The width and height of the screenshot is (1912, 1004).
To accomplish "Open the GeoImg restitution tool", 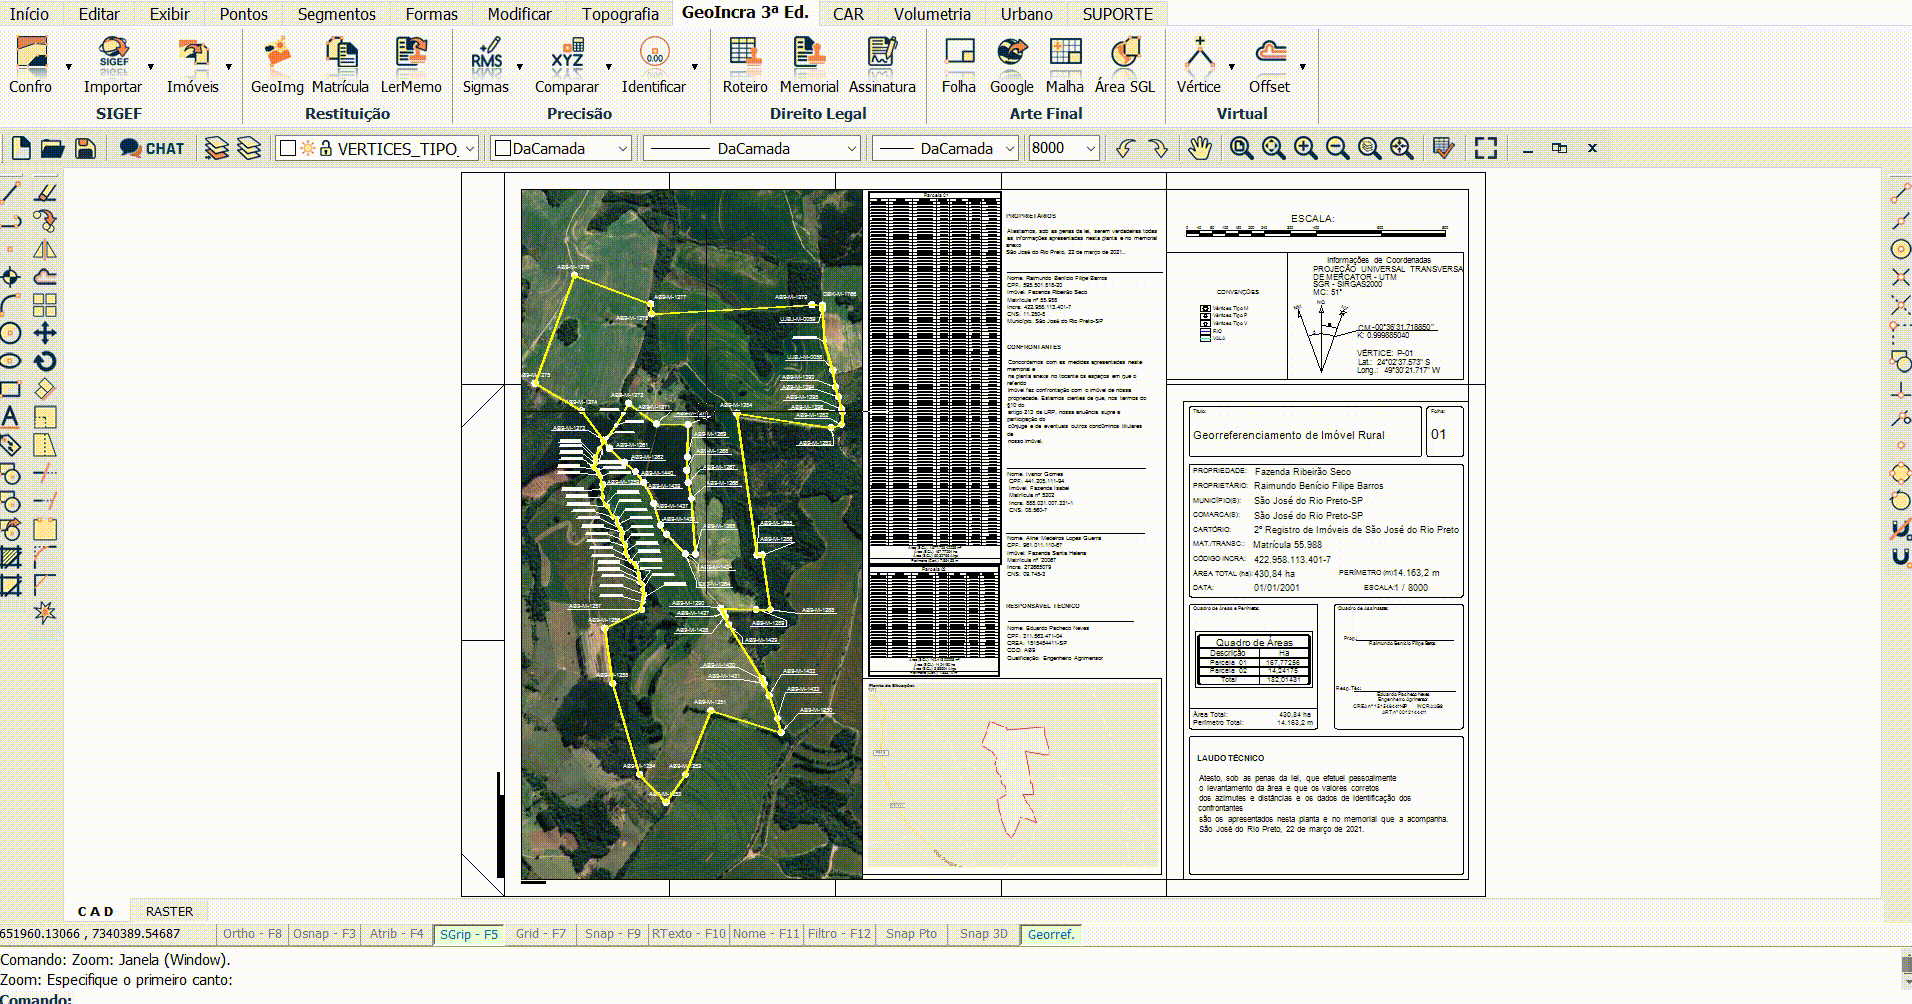I will tap(277, 65).
